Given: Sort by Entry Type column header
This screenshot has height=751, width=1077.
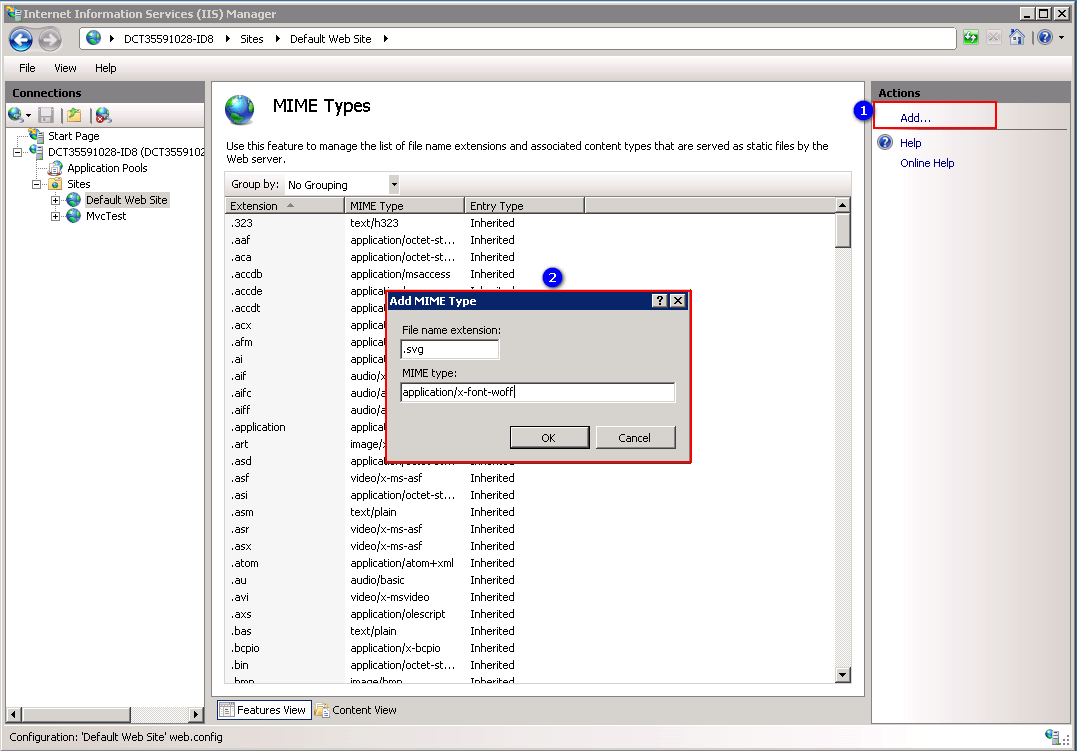Looking at the screenshot, I should [x=524, y=205].
